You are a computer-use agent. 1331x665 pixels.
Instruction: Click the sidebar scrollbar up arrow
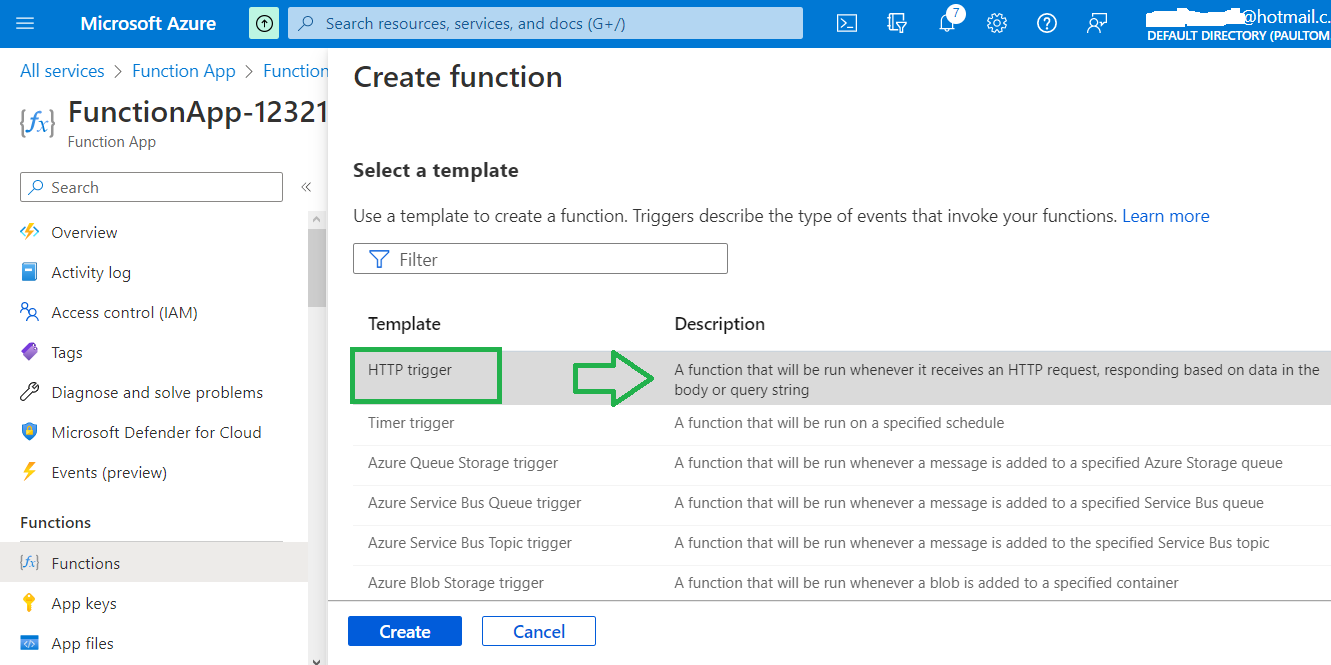point(316,218)
